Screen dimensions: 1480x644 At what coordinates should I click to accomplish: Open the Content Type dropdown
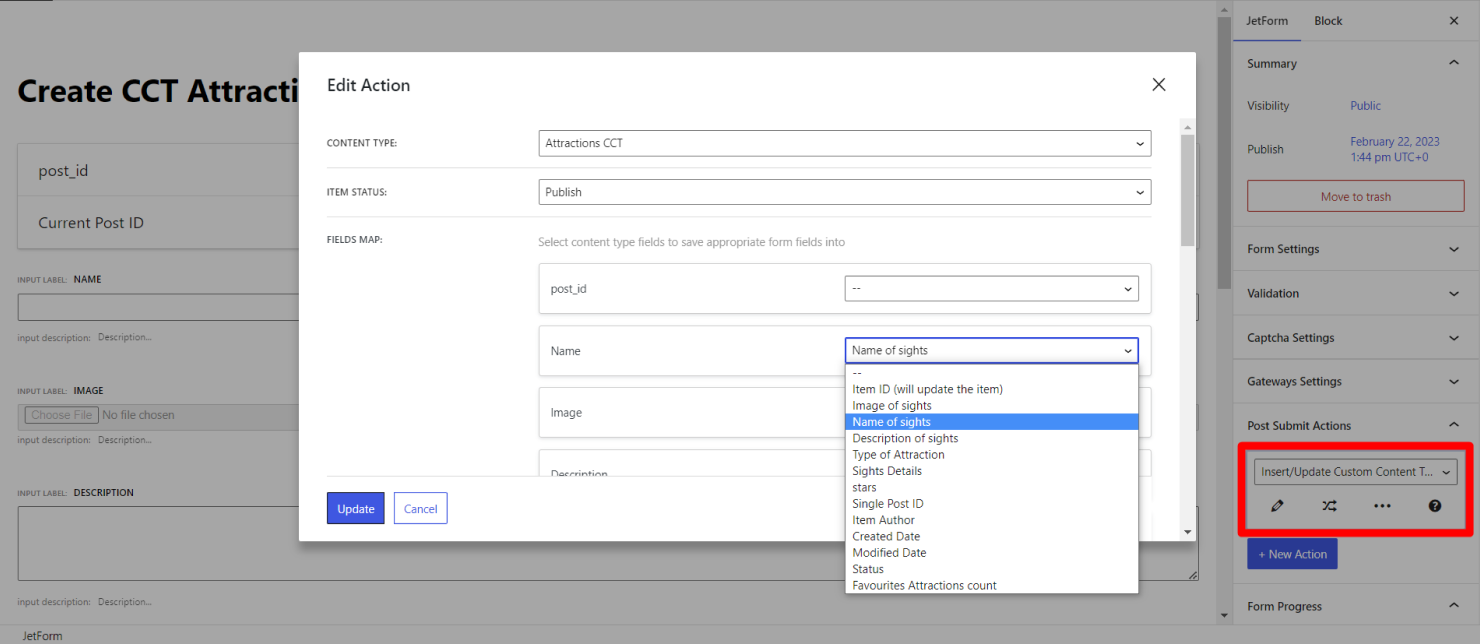(844, 143)
